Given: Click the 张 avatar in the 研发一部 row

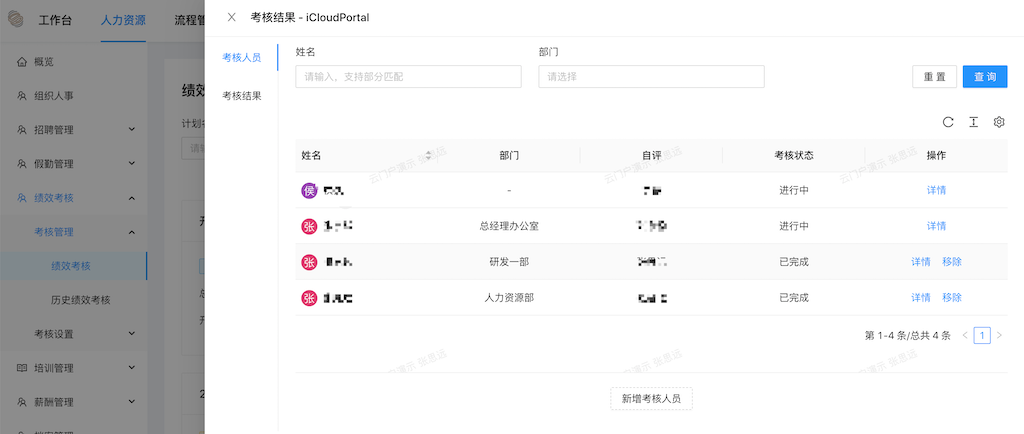Looking at the screenshot, I should click(309, 262).
